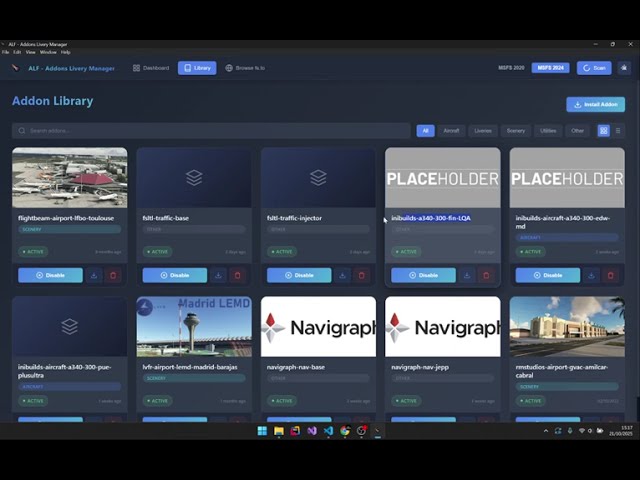Switch to grid view
The height and width of the screenshot is (480, 640).
tap(603, 131)
